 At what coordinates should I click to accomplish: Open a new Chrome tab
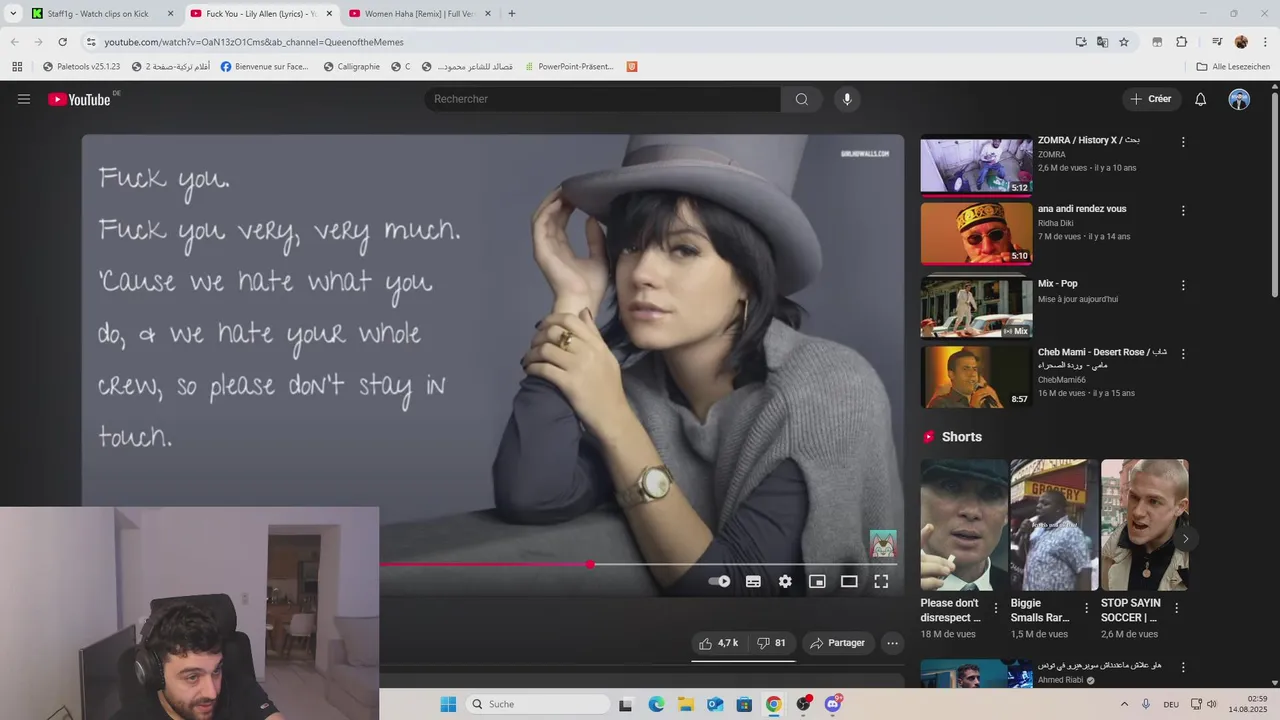click(x=512, y=14)
